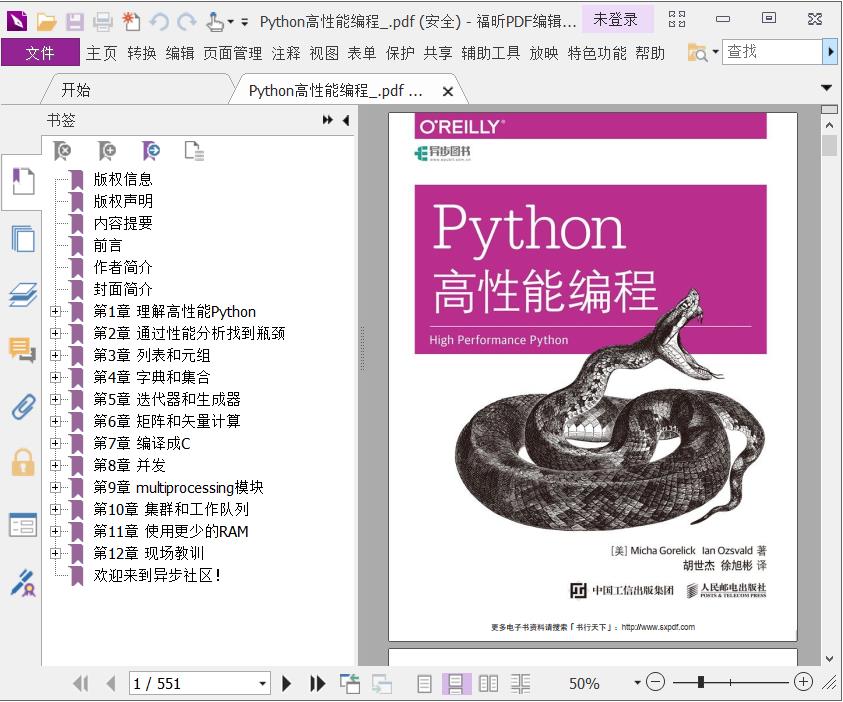Open the zoom percentage dropdown arrow
The height and width of the screenshot is (702, 843).
coord(637,683)
